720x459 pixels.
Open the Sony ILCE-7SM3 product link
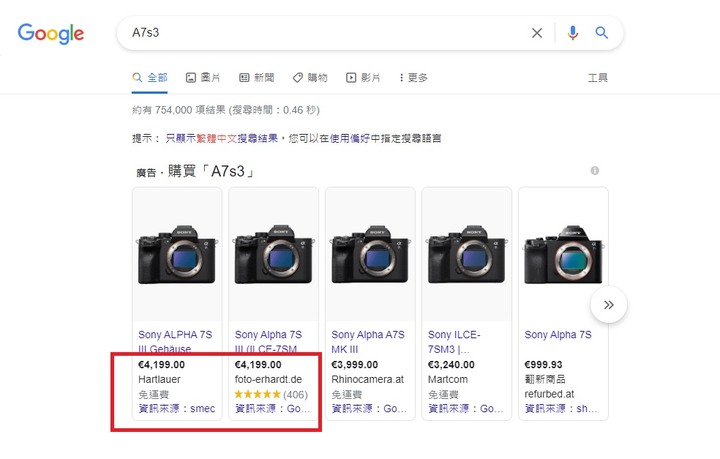[454, 342]
